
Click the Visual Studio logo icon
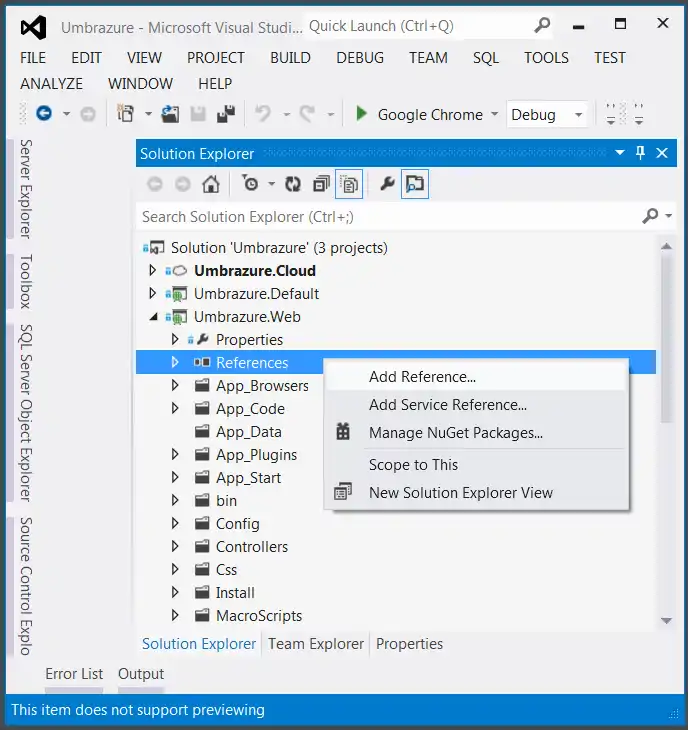(34, 27)
